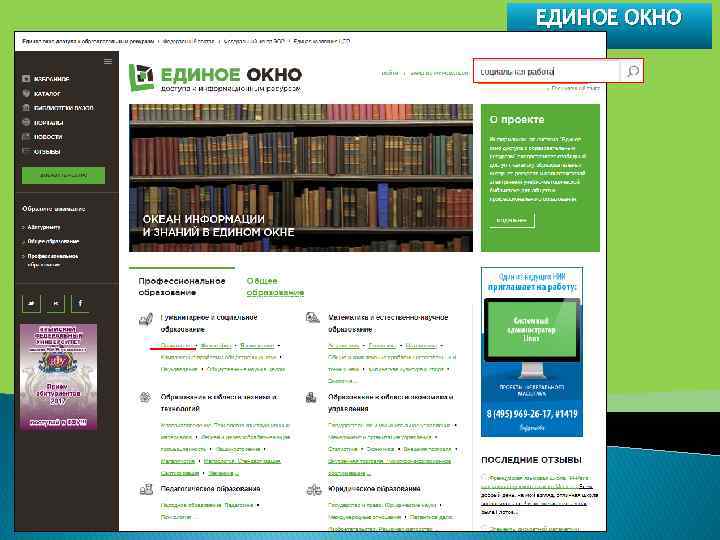This screenshot has width=720, height=540.
Task: Click the Новости sidebar icon
Action: tap(26, 137)
